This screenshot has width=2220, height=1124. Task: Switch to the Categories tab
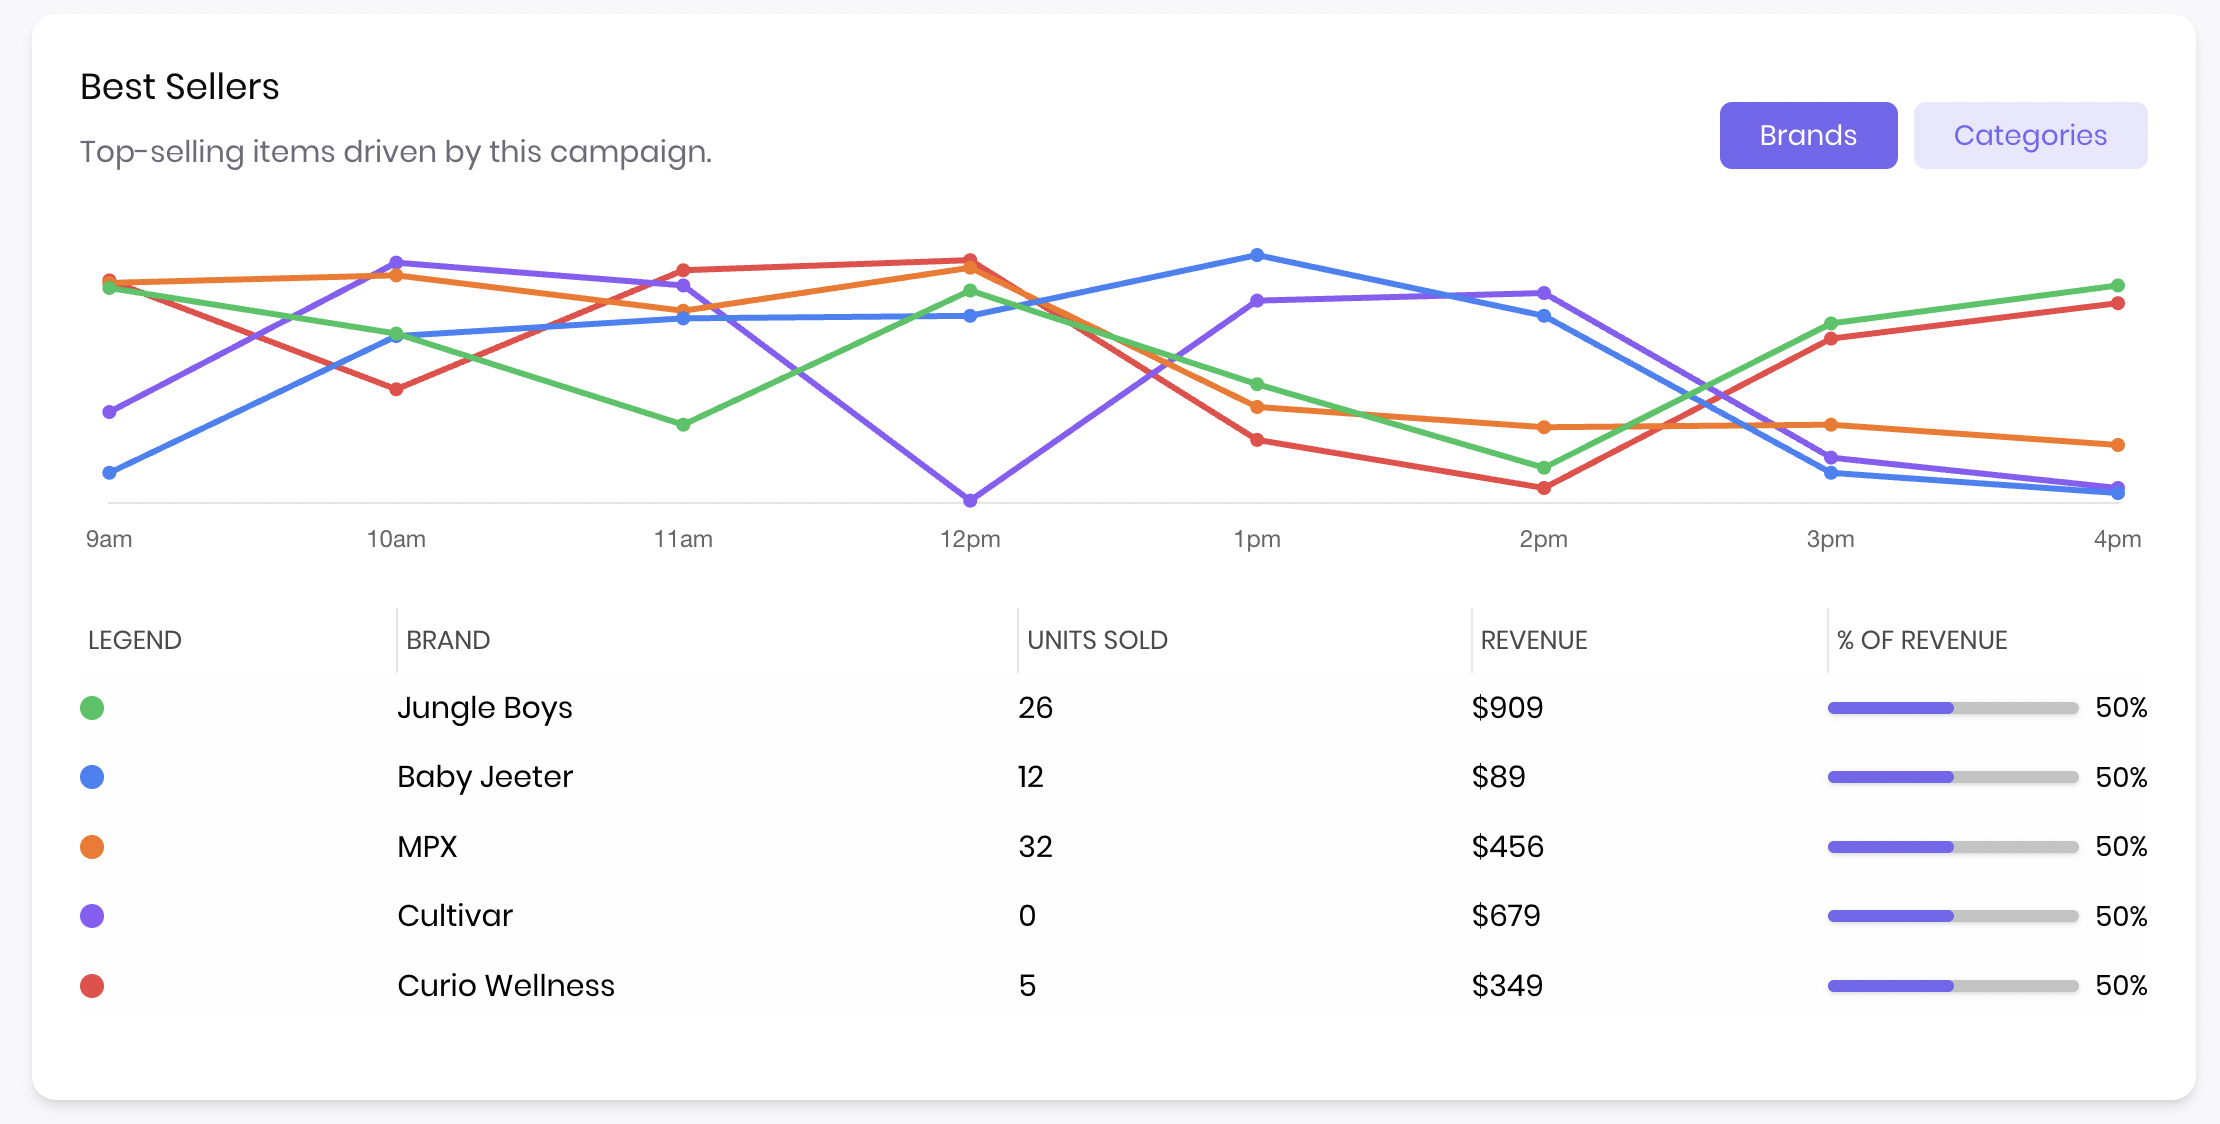[x=2030, y=135]
